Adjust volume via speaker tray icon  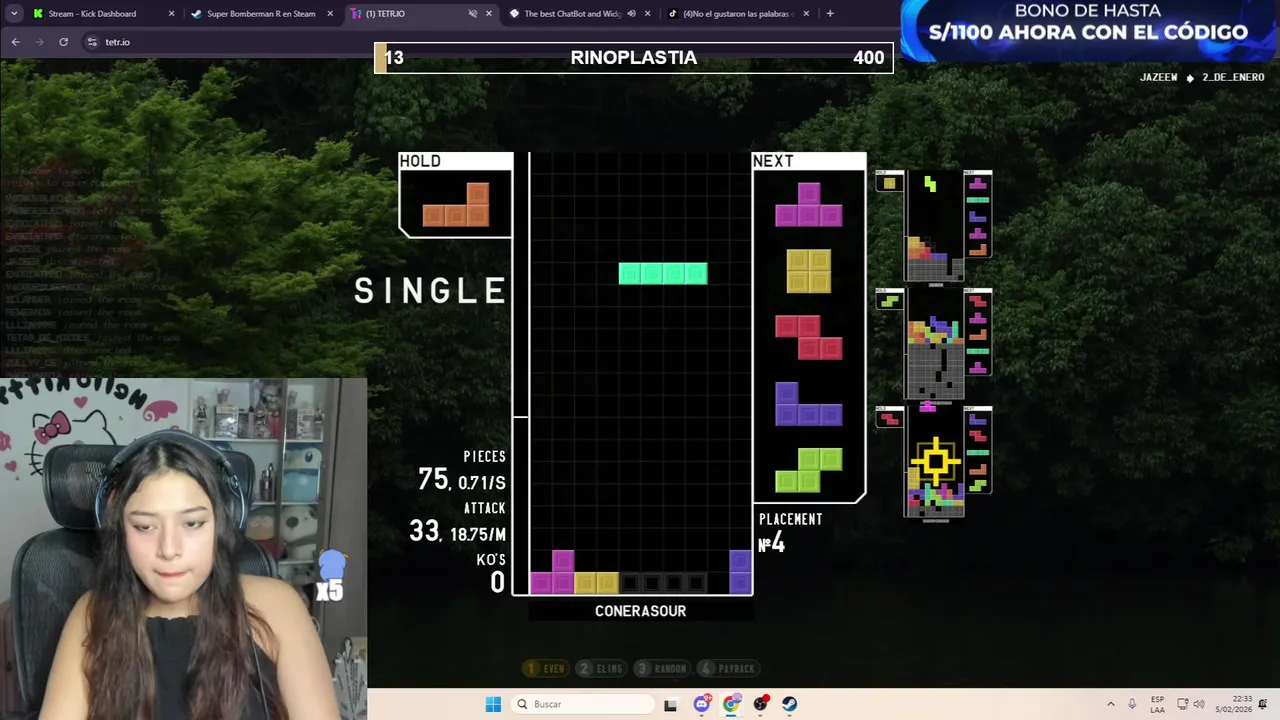(x=1199, y=704)
